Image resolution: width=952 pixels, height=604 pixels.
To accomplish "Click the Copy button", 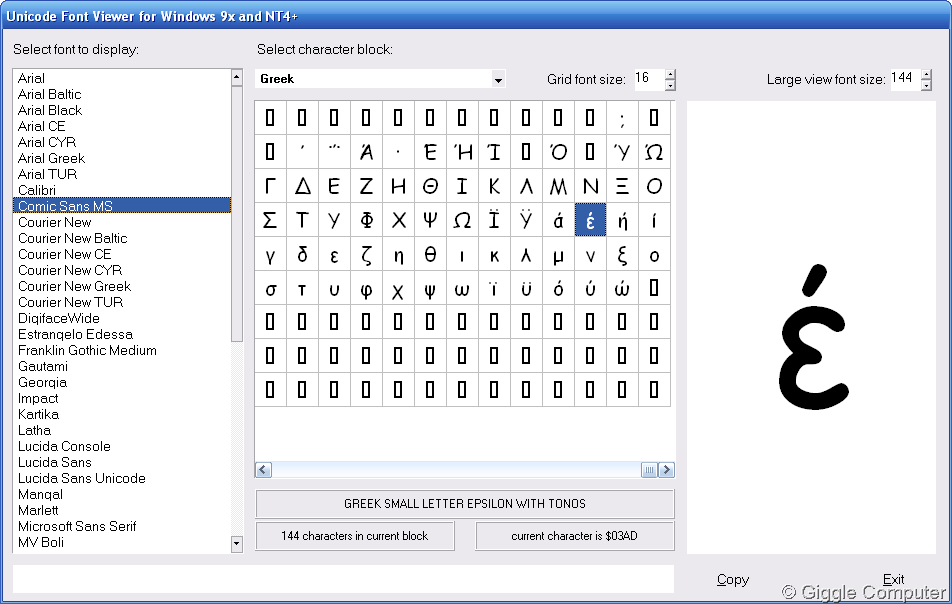I will click(x=732, y=580).
